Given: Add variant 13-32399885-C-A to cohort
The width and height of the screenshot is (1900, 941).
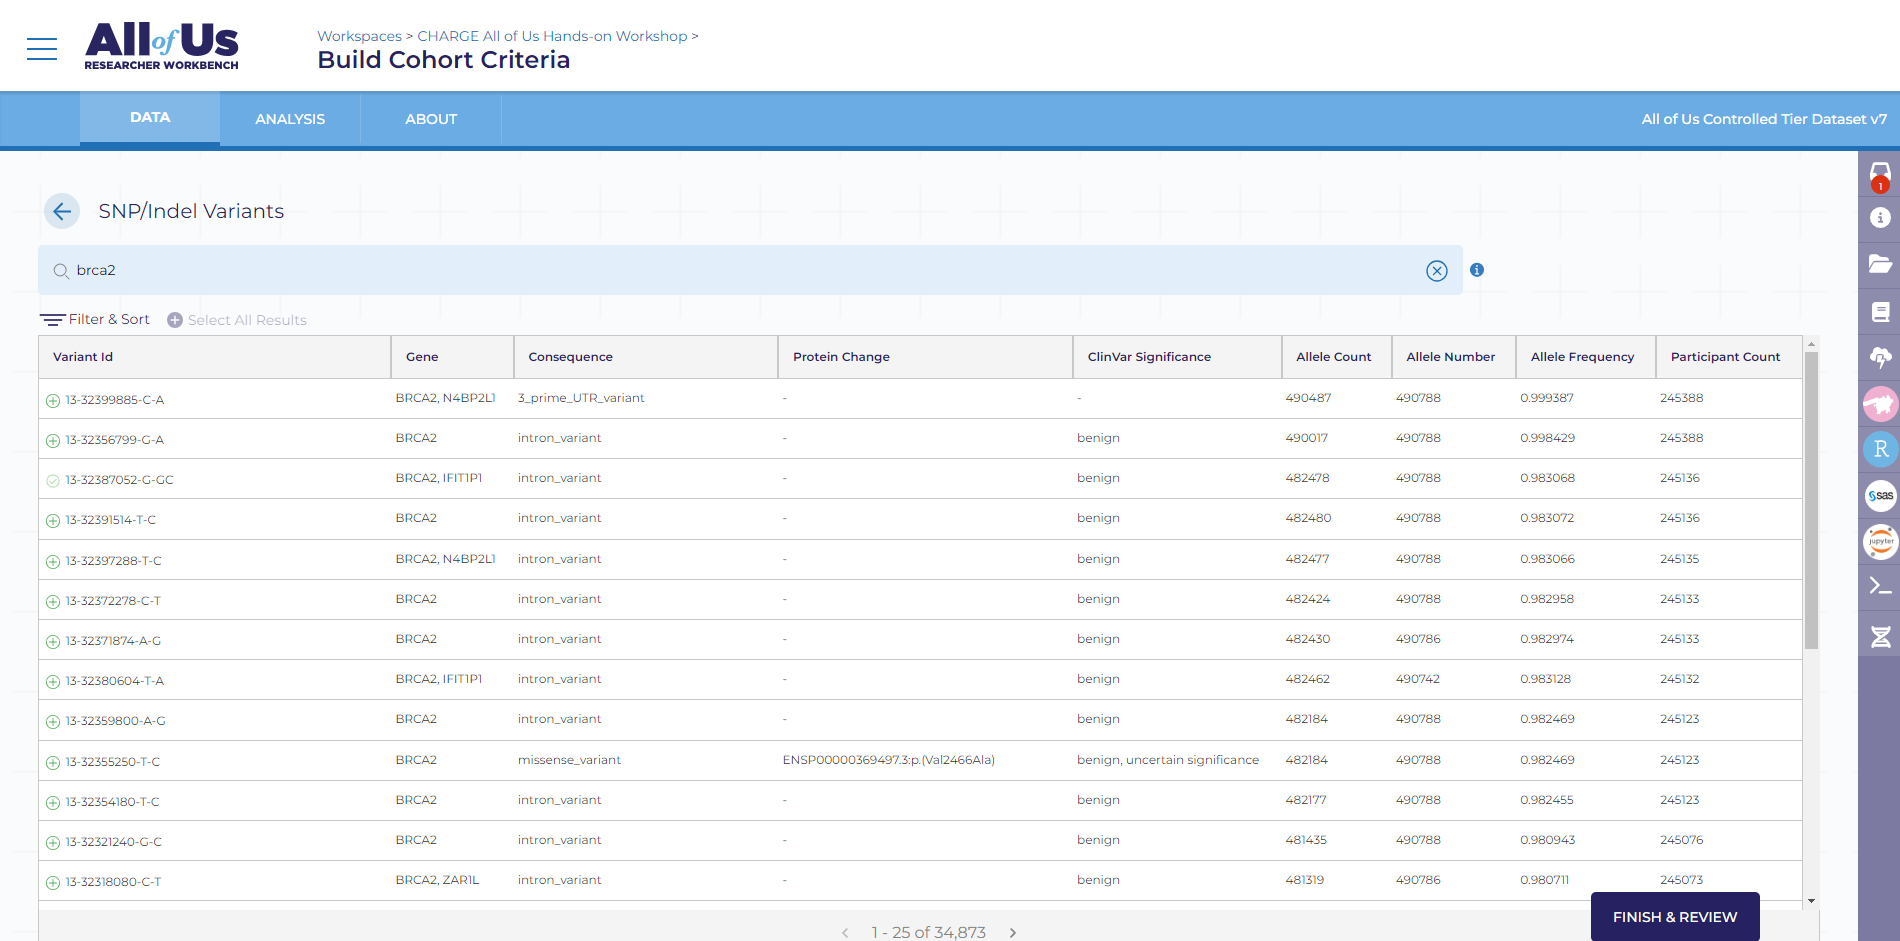Looking at the screenshot, I should coord(53,400).
